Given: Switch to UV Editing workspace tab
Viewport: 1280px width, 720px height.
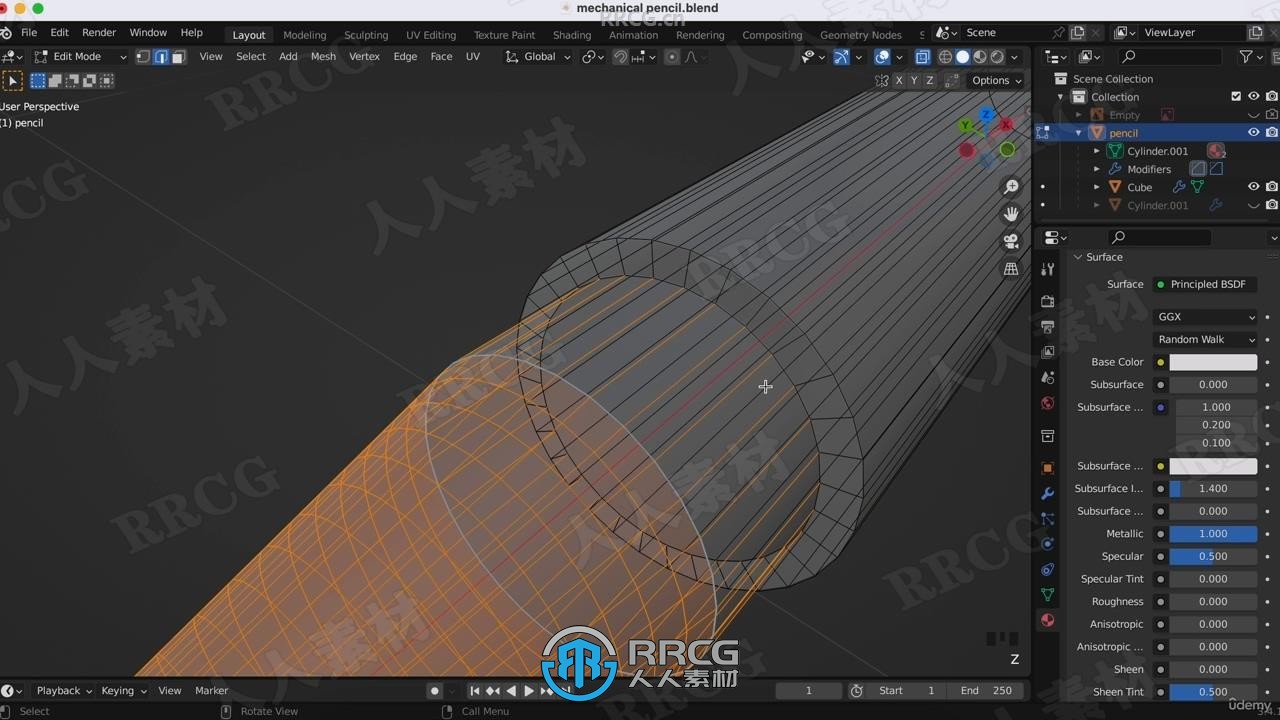Looking at the screenshot, I should 431,35.
